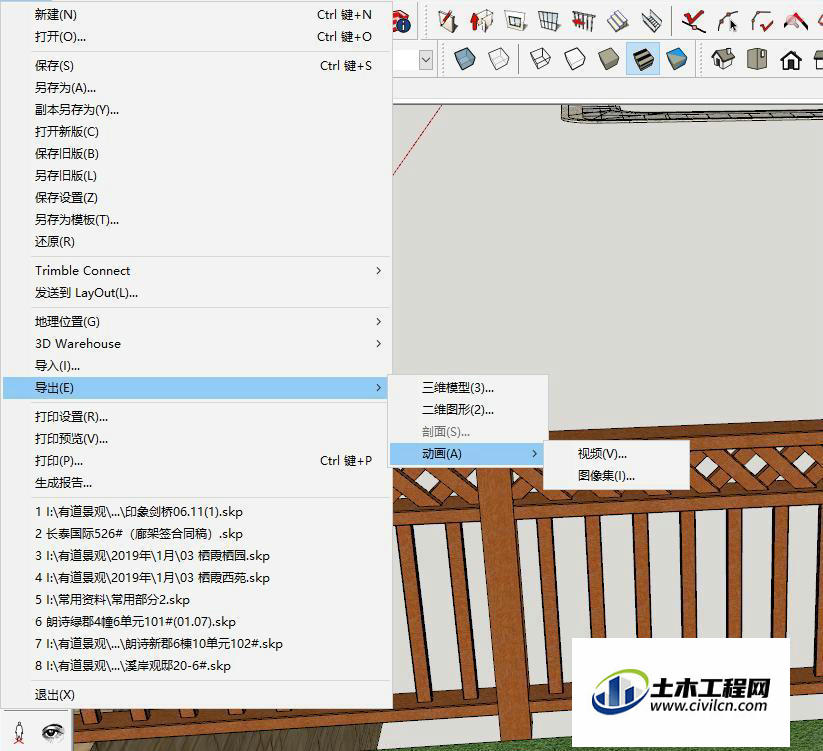Screen dimensions: 823x751
Task: Expand 地理位置(G) submenu arrow
Action: [x=378, y=322]
